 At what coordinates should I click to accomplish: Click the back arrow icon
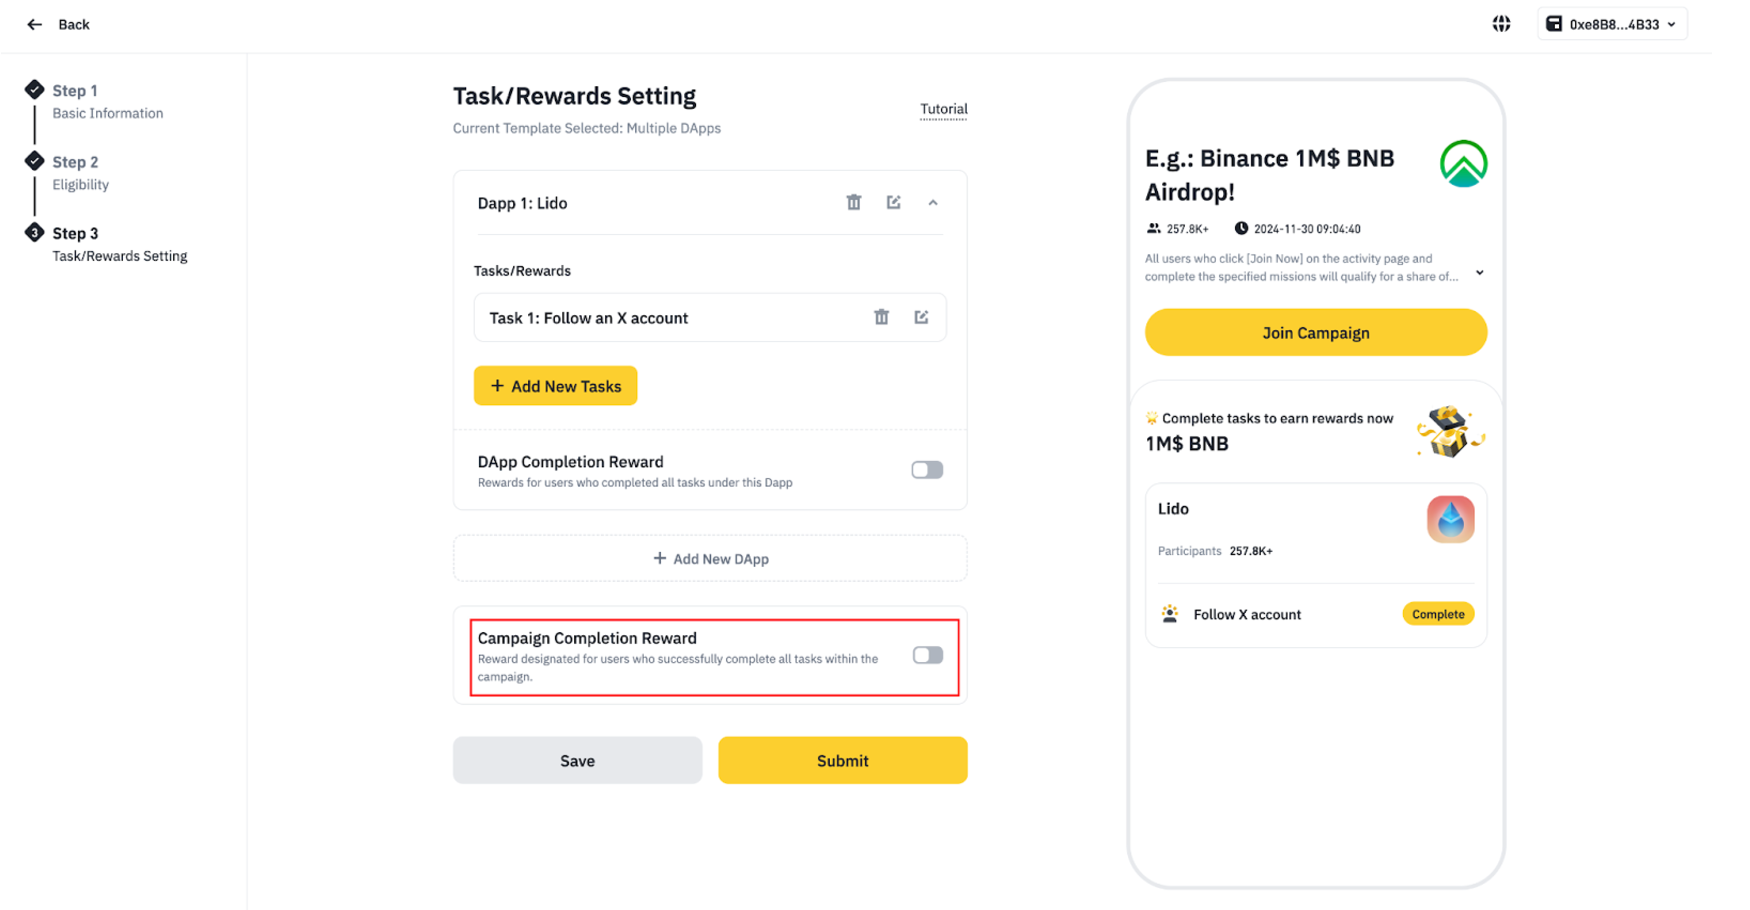coord(35,24)
